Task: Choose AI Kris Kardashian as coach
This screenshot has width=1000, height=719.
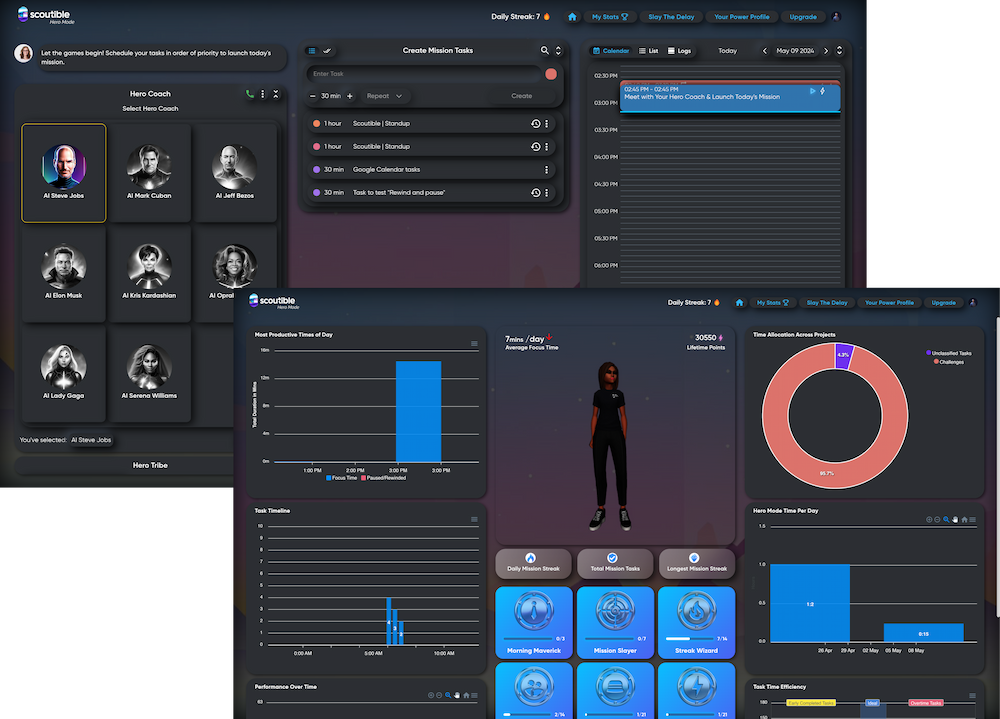Action: pyautogui.click(x=149, y=273)
